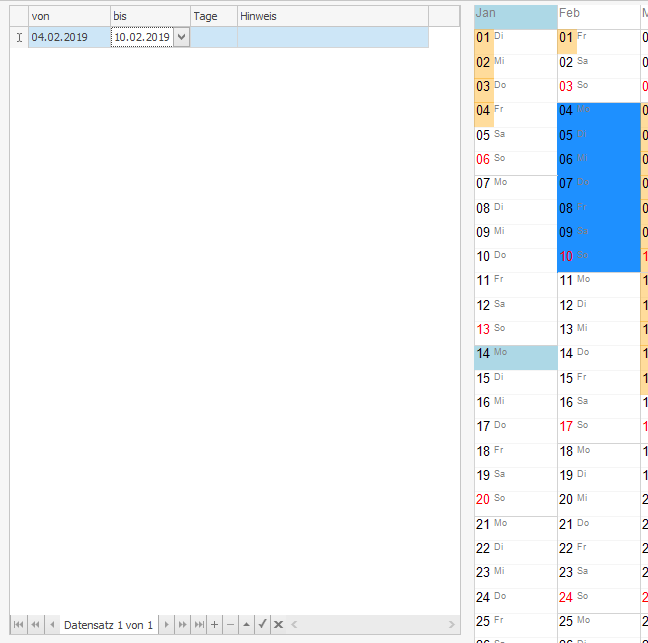Click the row indicator of first record
The width and height of the screenshot is (648, 643).
19,37
